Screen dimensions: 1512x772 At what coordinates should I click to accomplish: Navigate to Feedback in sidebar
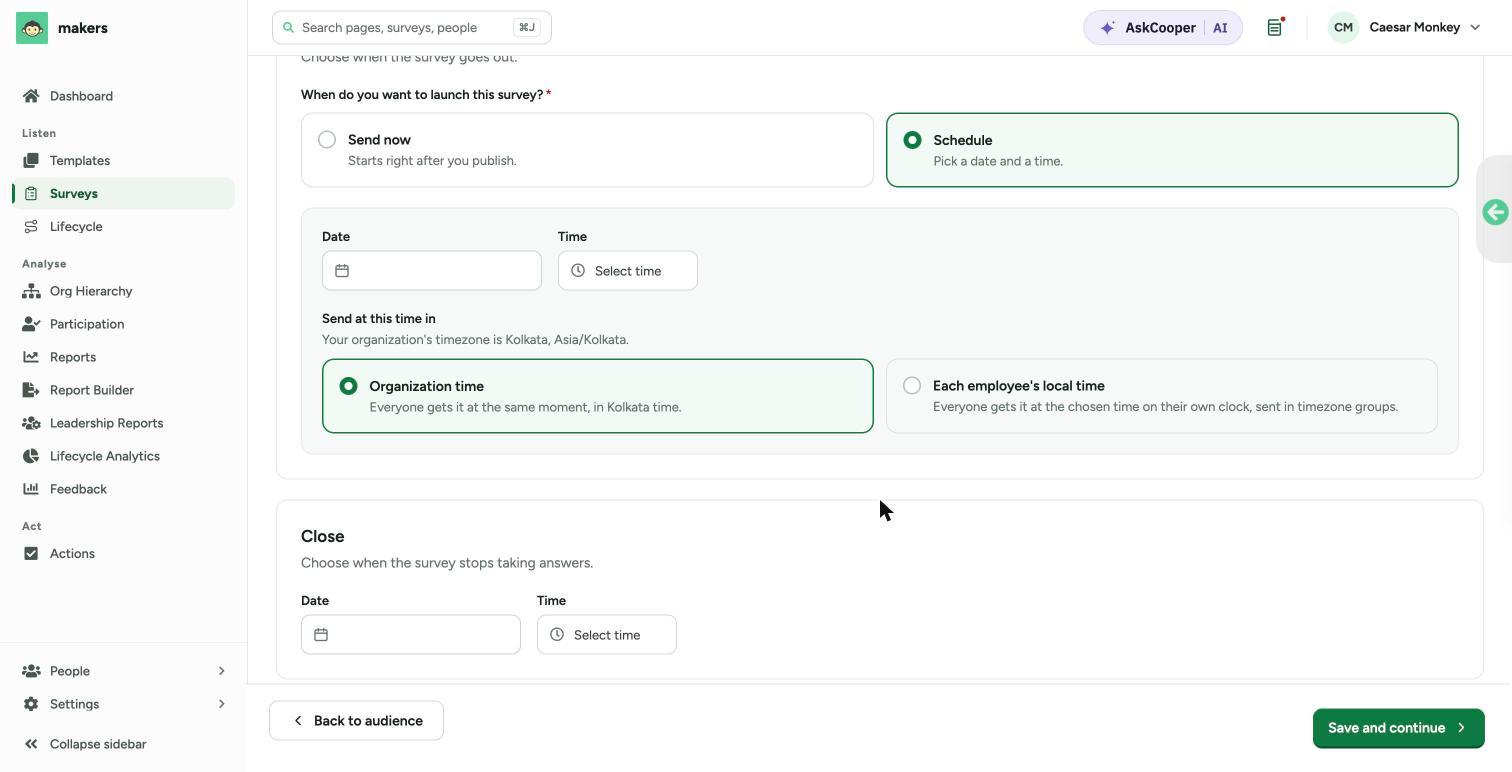point(124,489)
